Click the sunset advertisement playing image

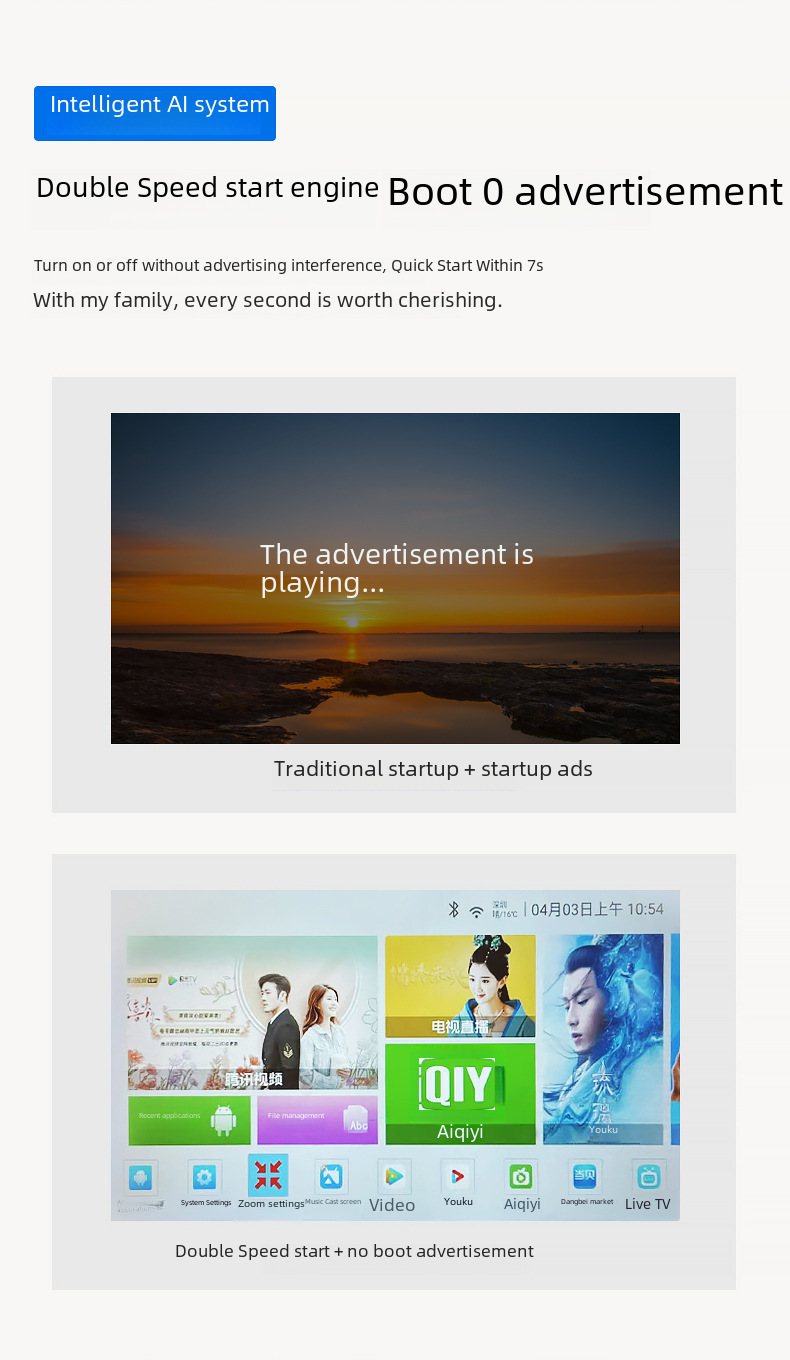(x=395, y=578)
